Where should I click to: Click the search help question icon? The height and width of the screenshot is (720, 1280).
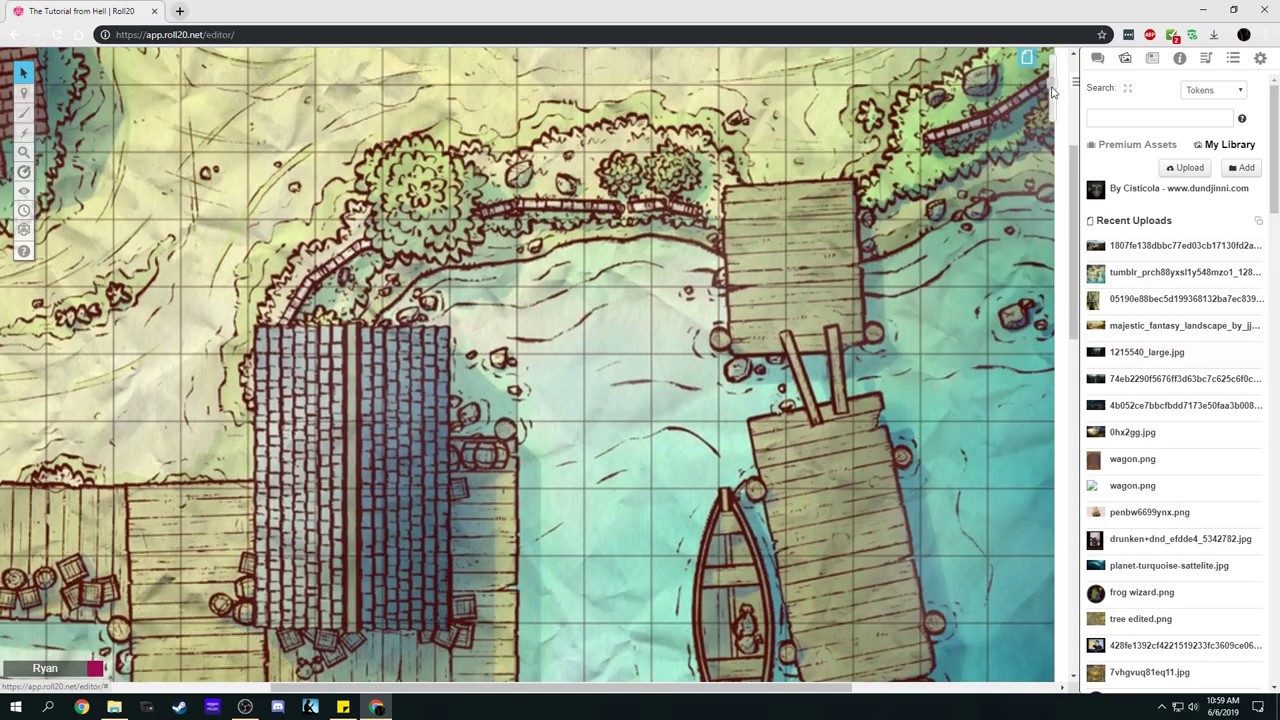[1242, 119]
